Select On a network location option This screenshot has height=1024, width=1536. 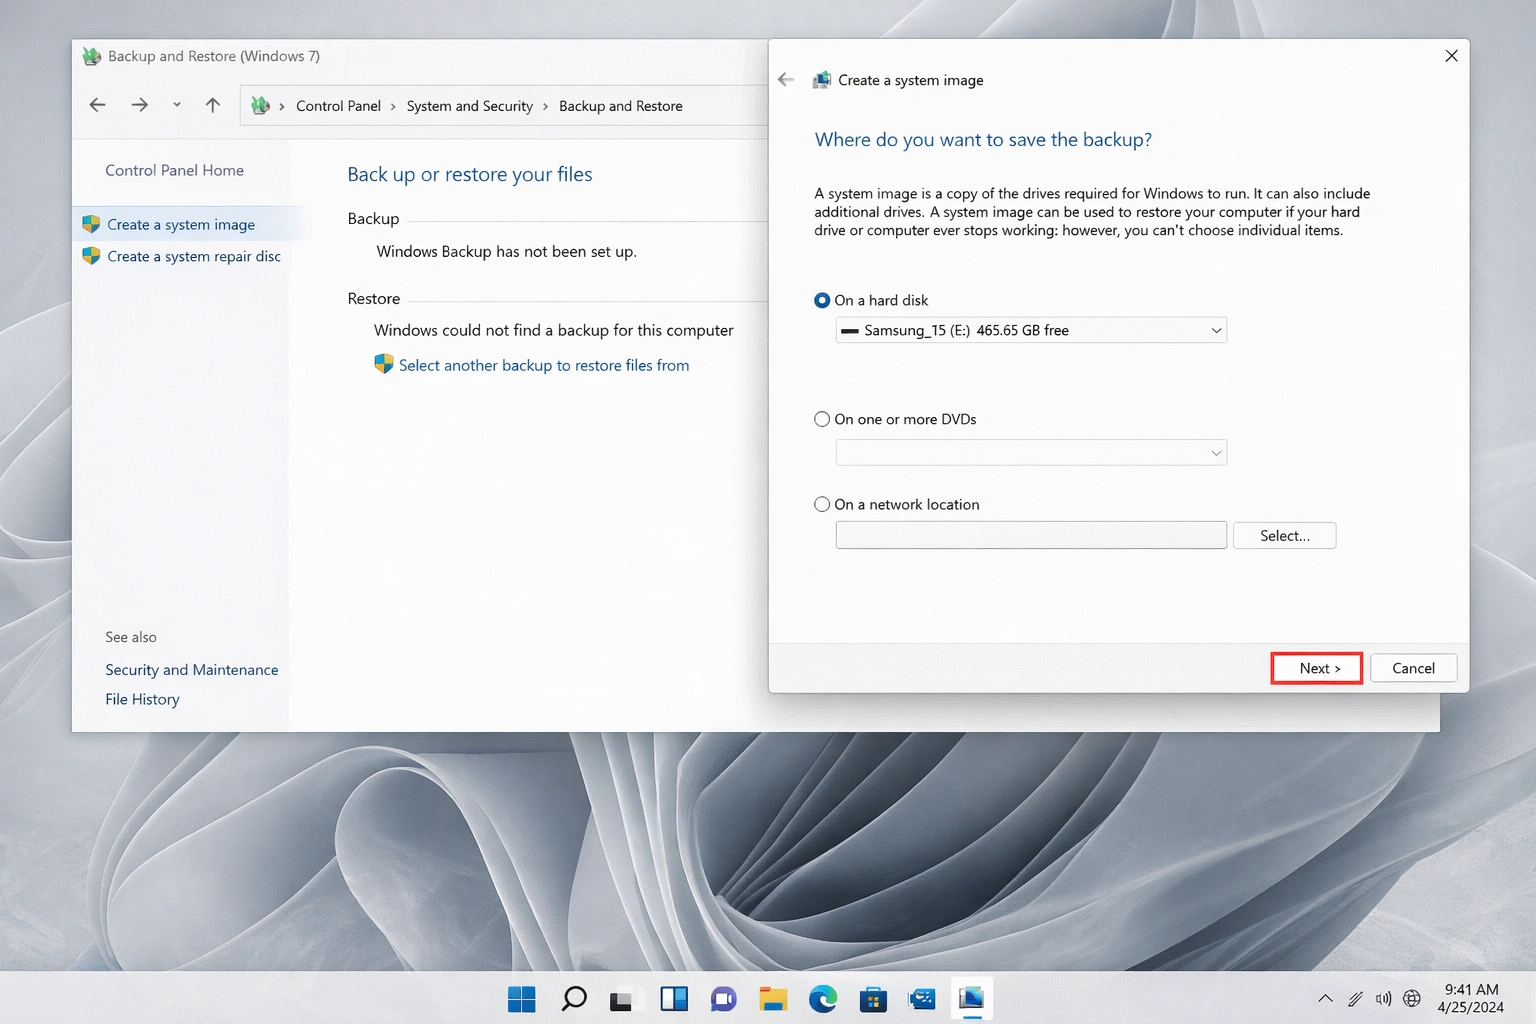pyautogui.click(x=821, y=504)
